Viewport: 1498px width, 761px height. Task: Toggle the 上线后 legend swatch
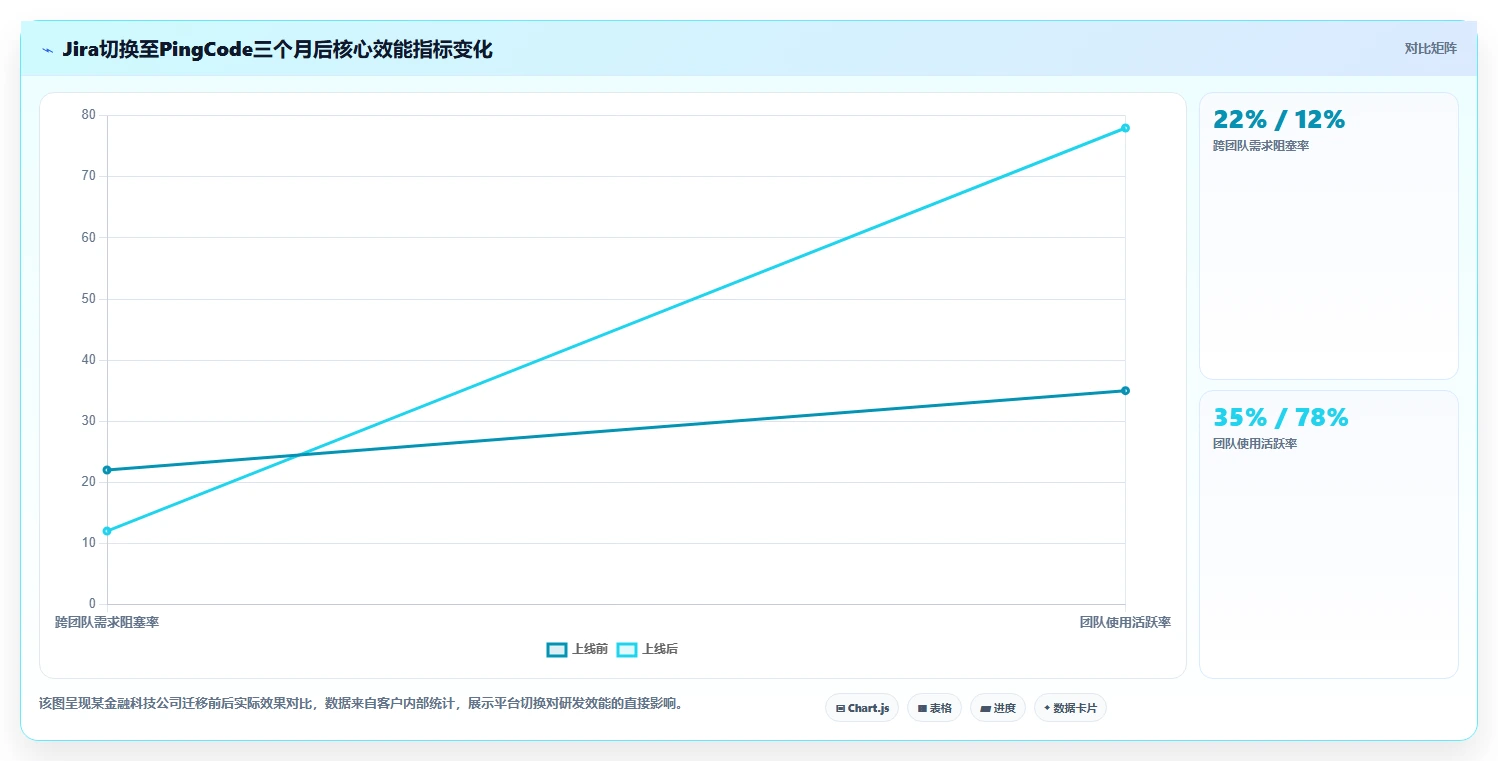[x=627, y=650]
